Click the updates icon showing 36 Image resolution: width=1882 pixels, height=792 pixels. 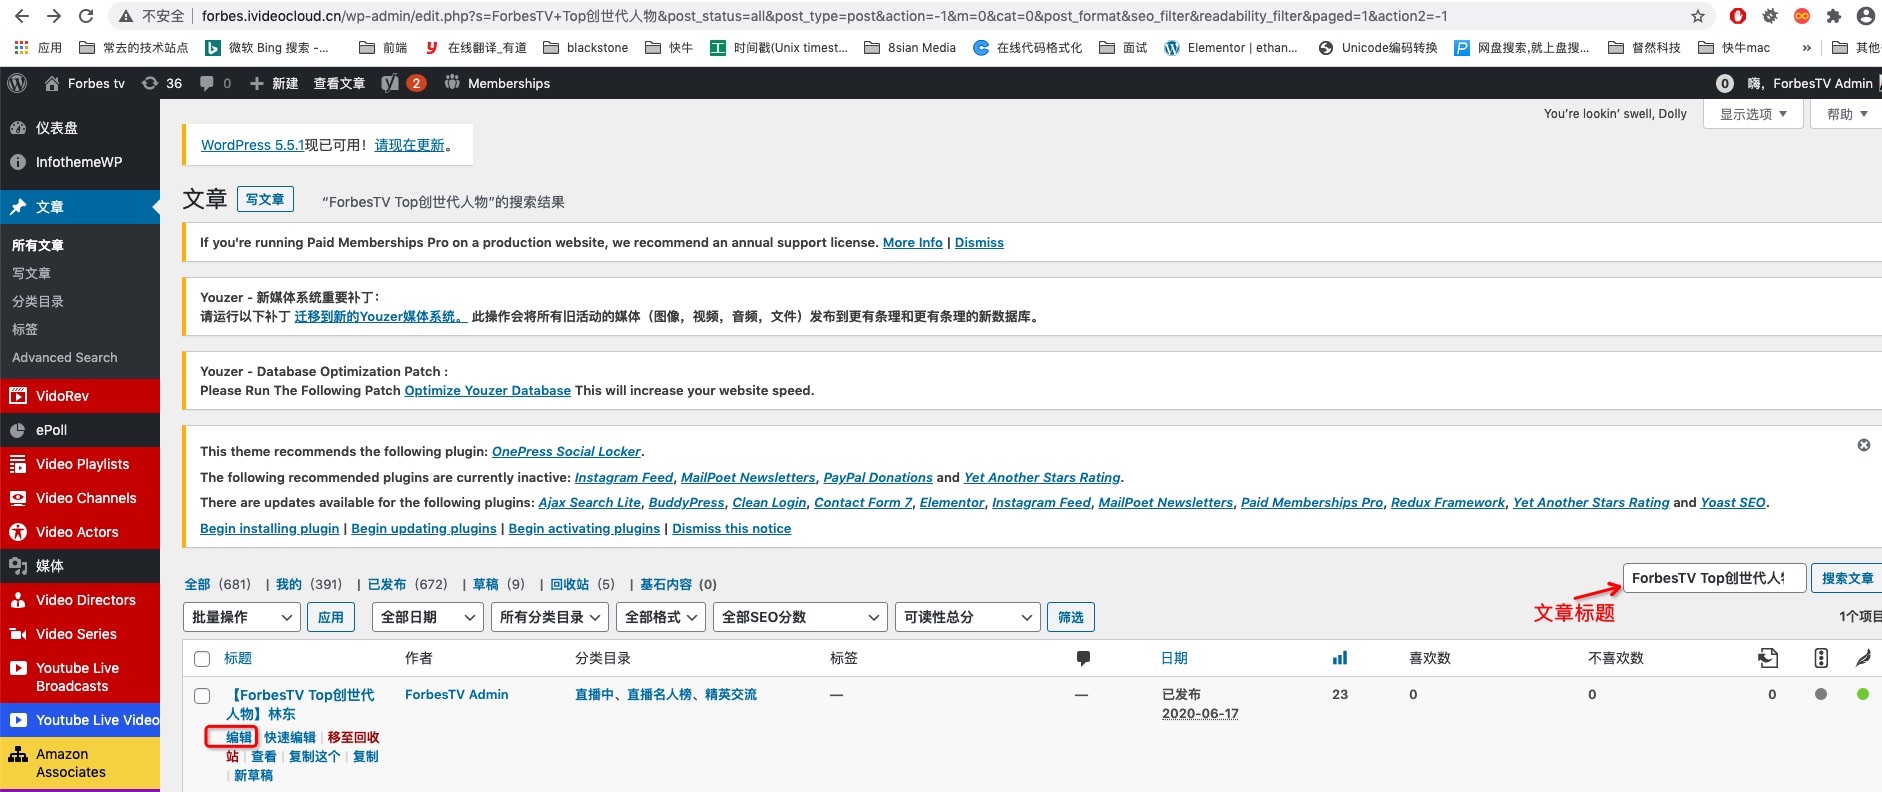tap(162, 83)
